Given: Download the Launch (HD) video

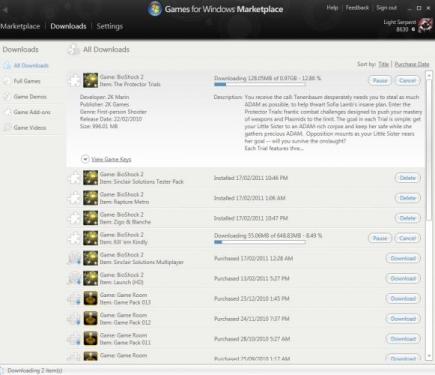Looking at the screenshot, I should click(403, 278).
